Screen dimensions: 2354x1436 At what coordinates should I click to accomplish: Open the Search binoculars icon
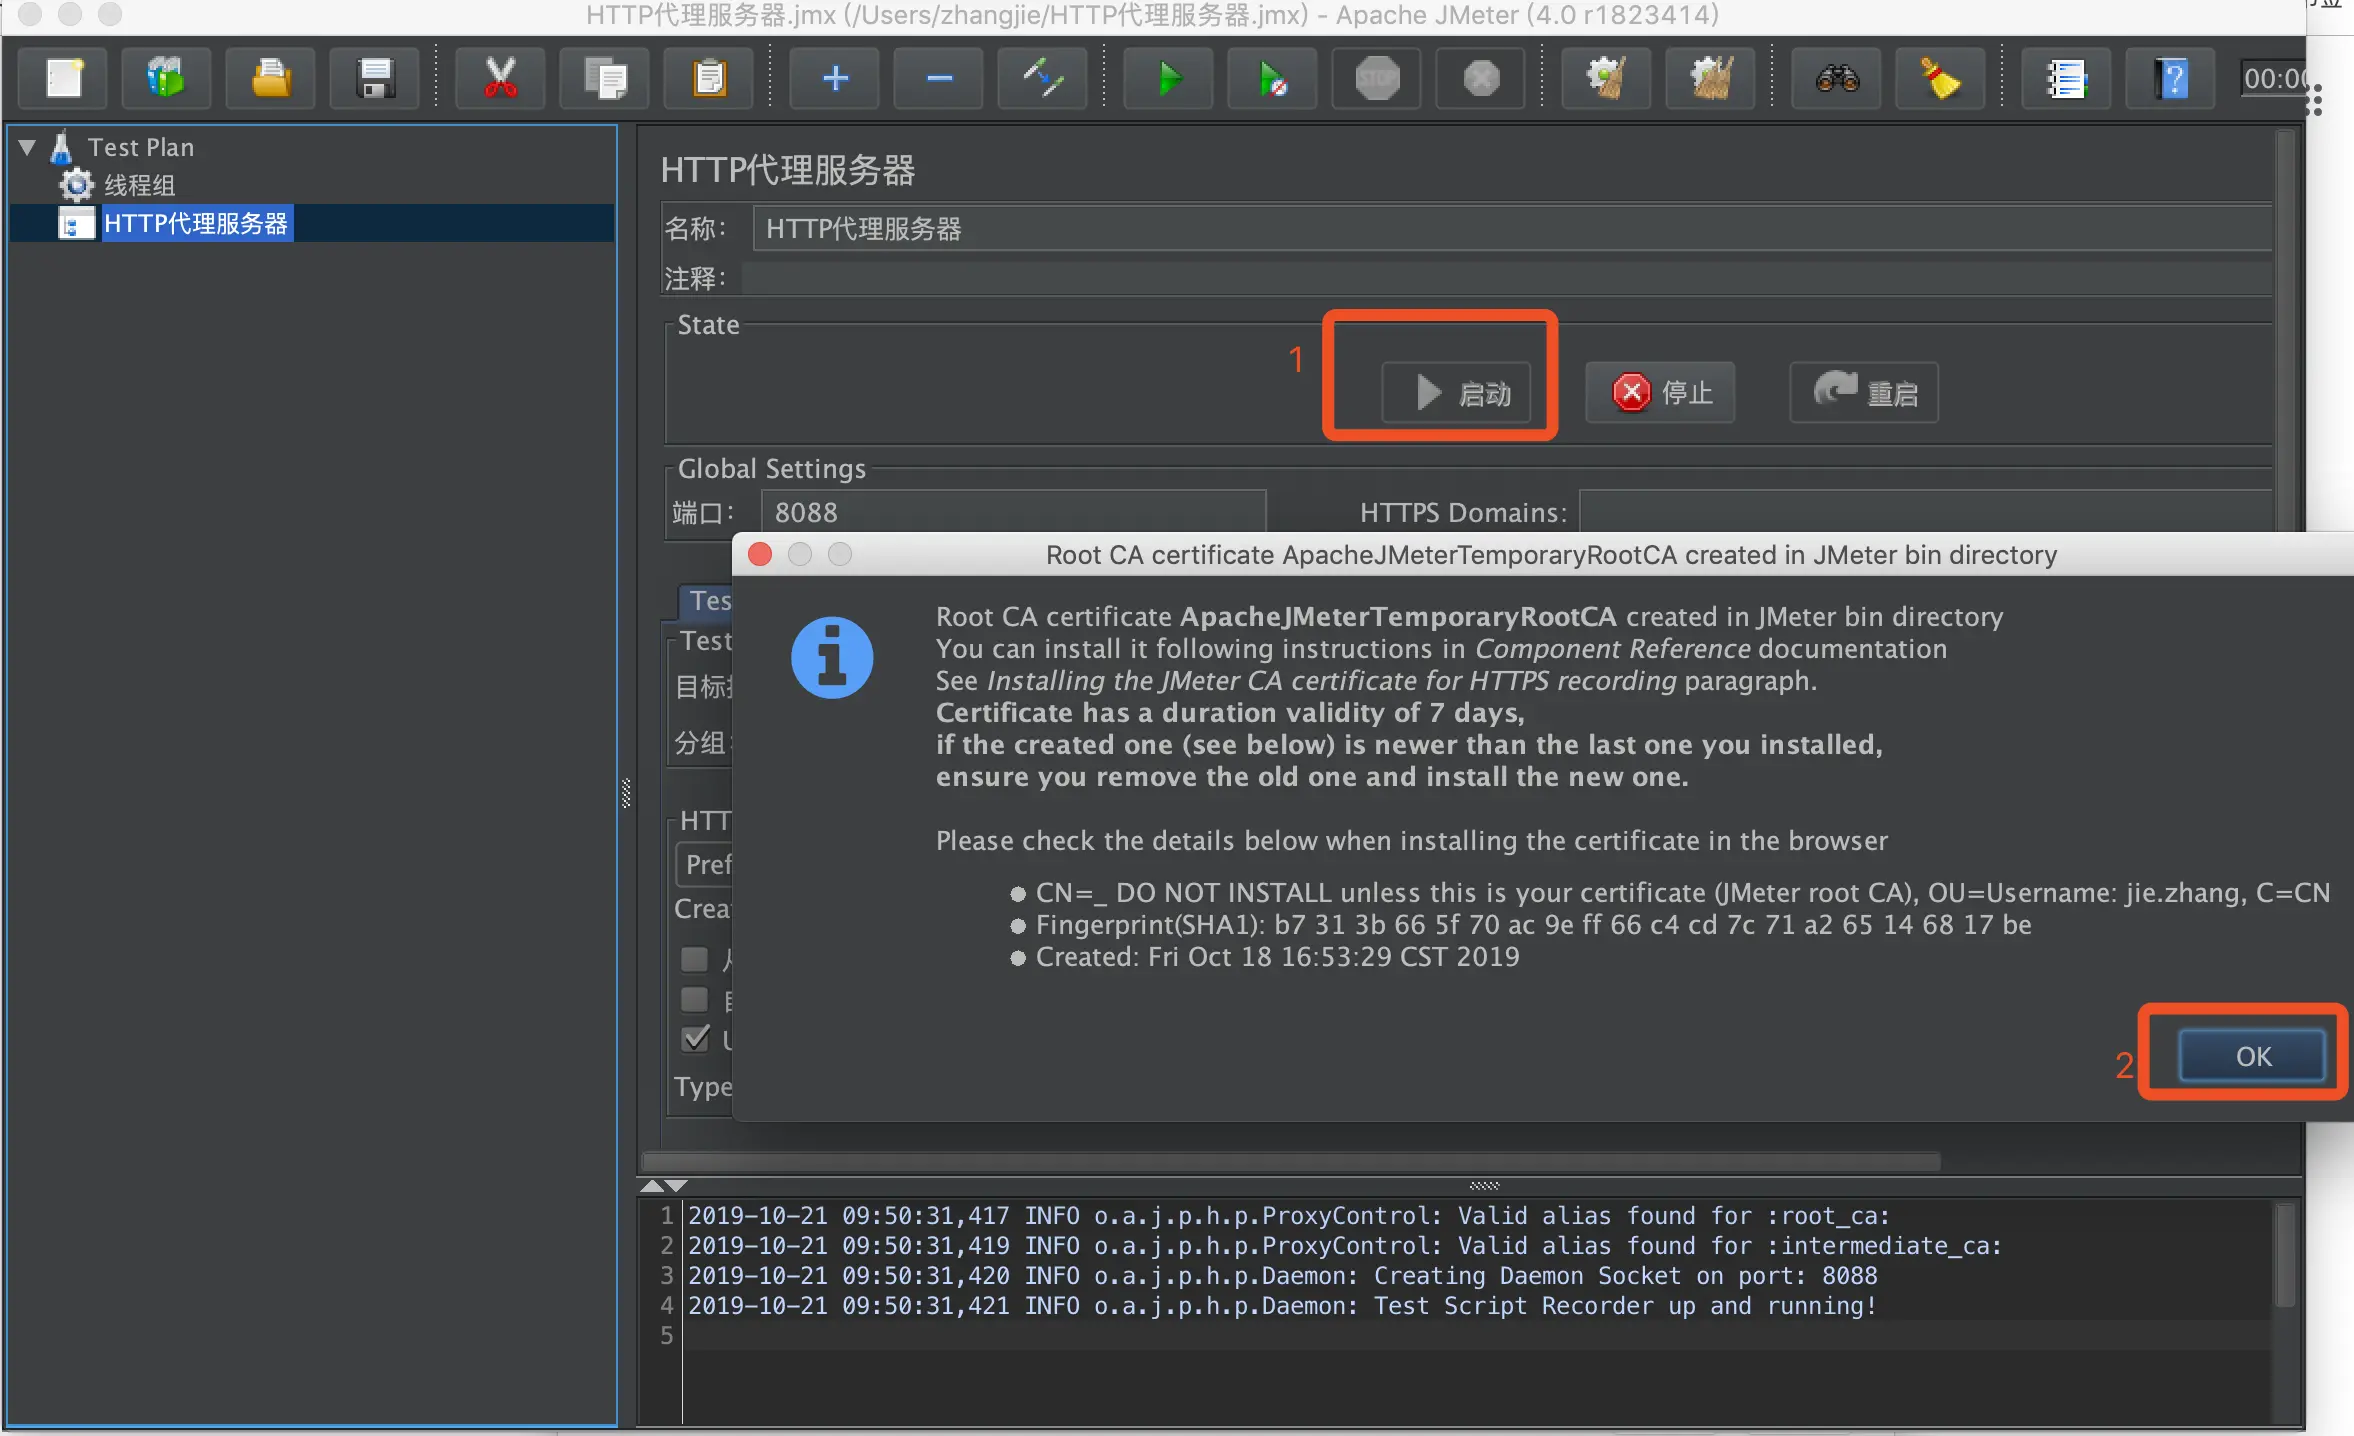tap(1837, 78)
